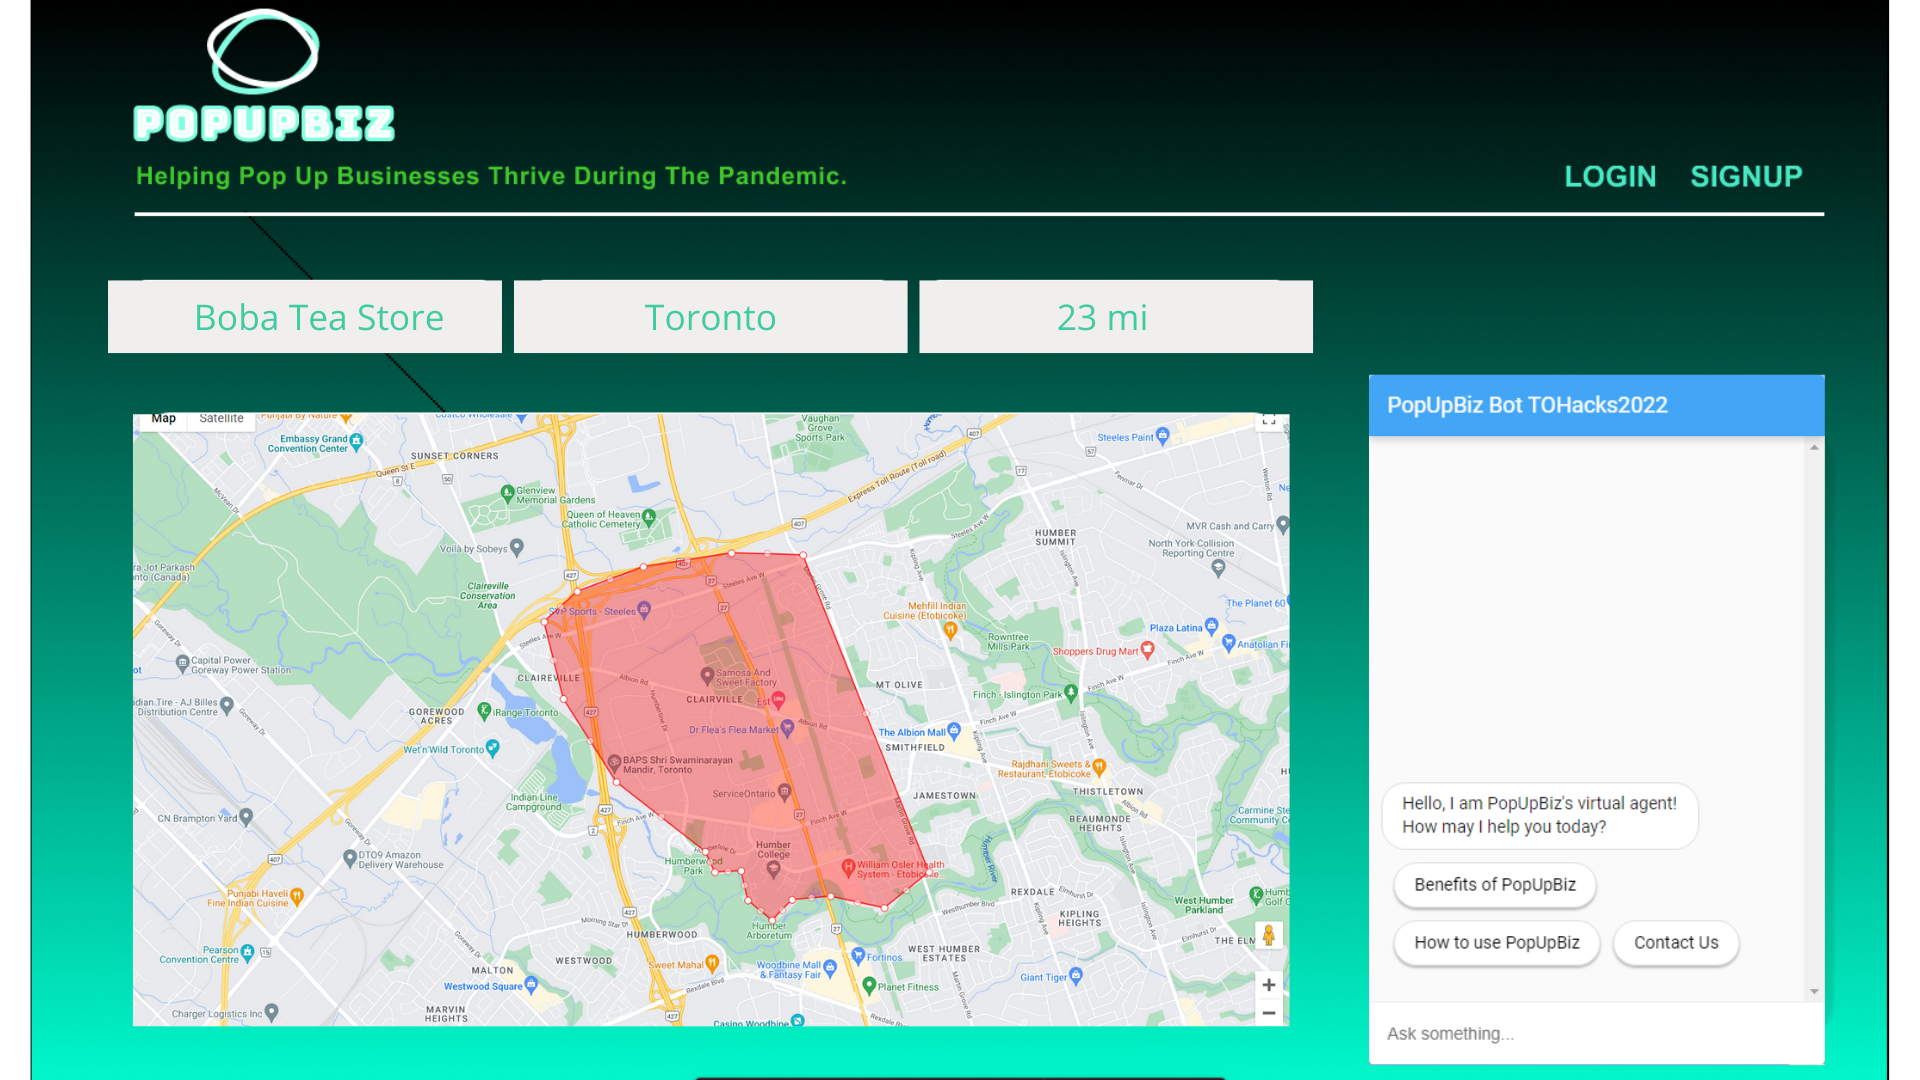Click the PopUpBiz oval logo
The height and width of the screenshot is (1080, 1920).
tap(263, 51)
